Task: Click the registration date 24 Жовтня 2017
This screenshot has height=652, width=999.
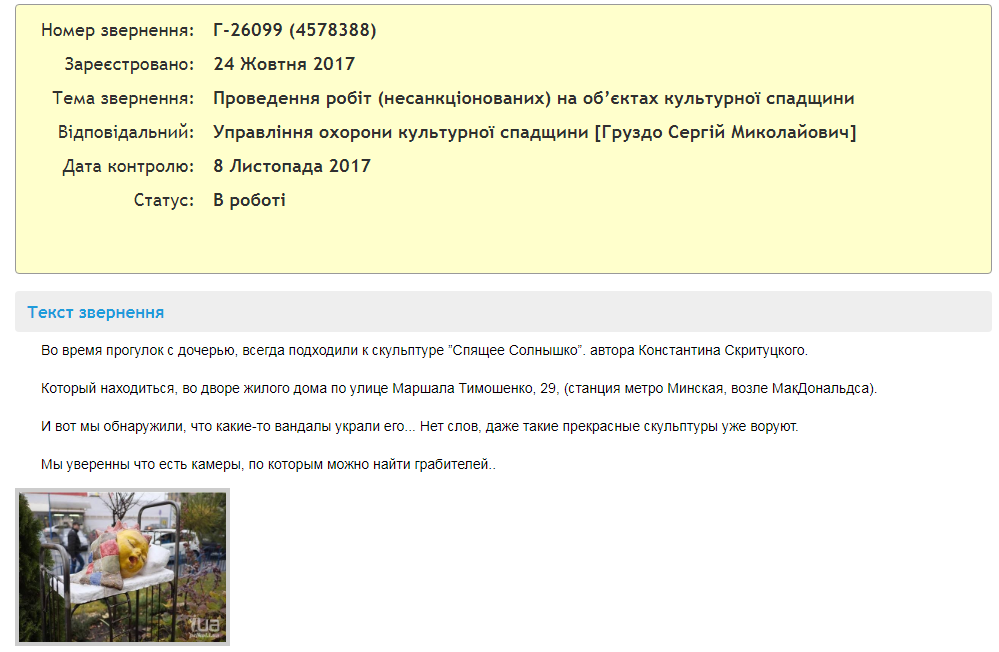Action: [281, 64]
